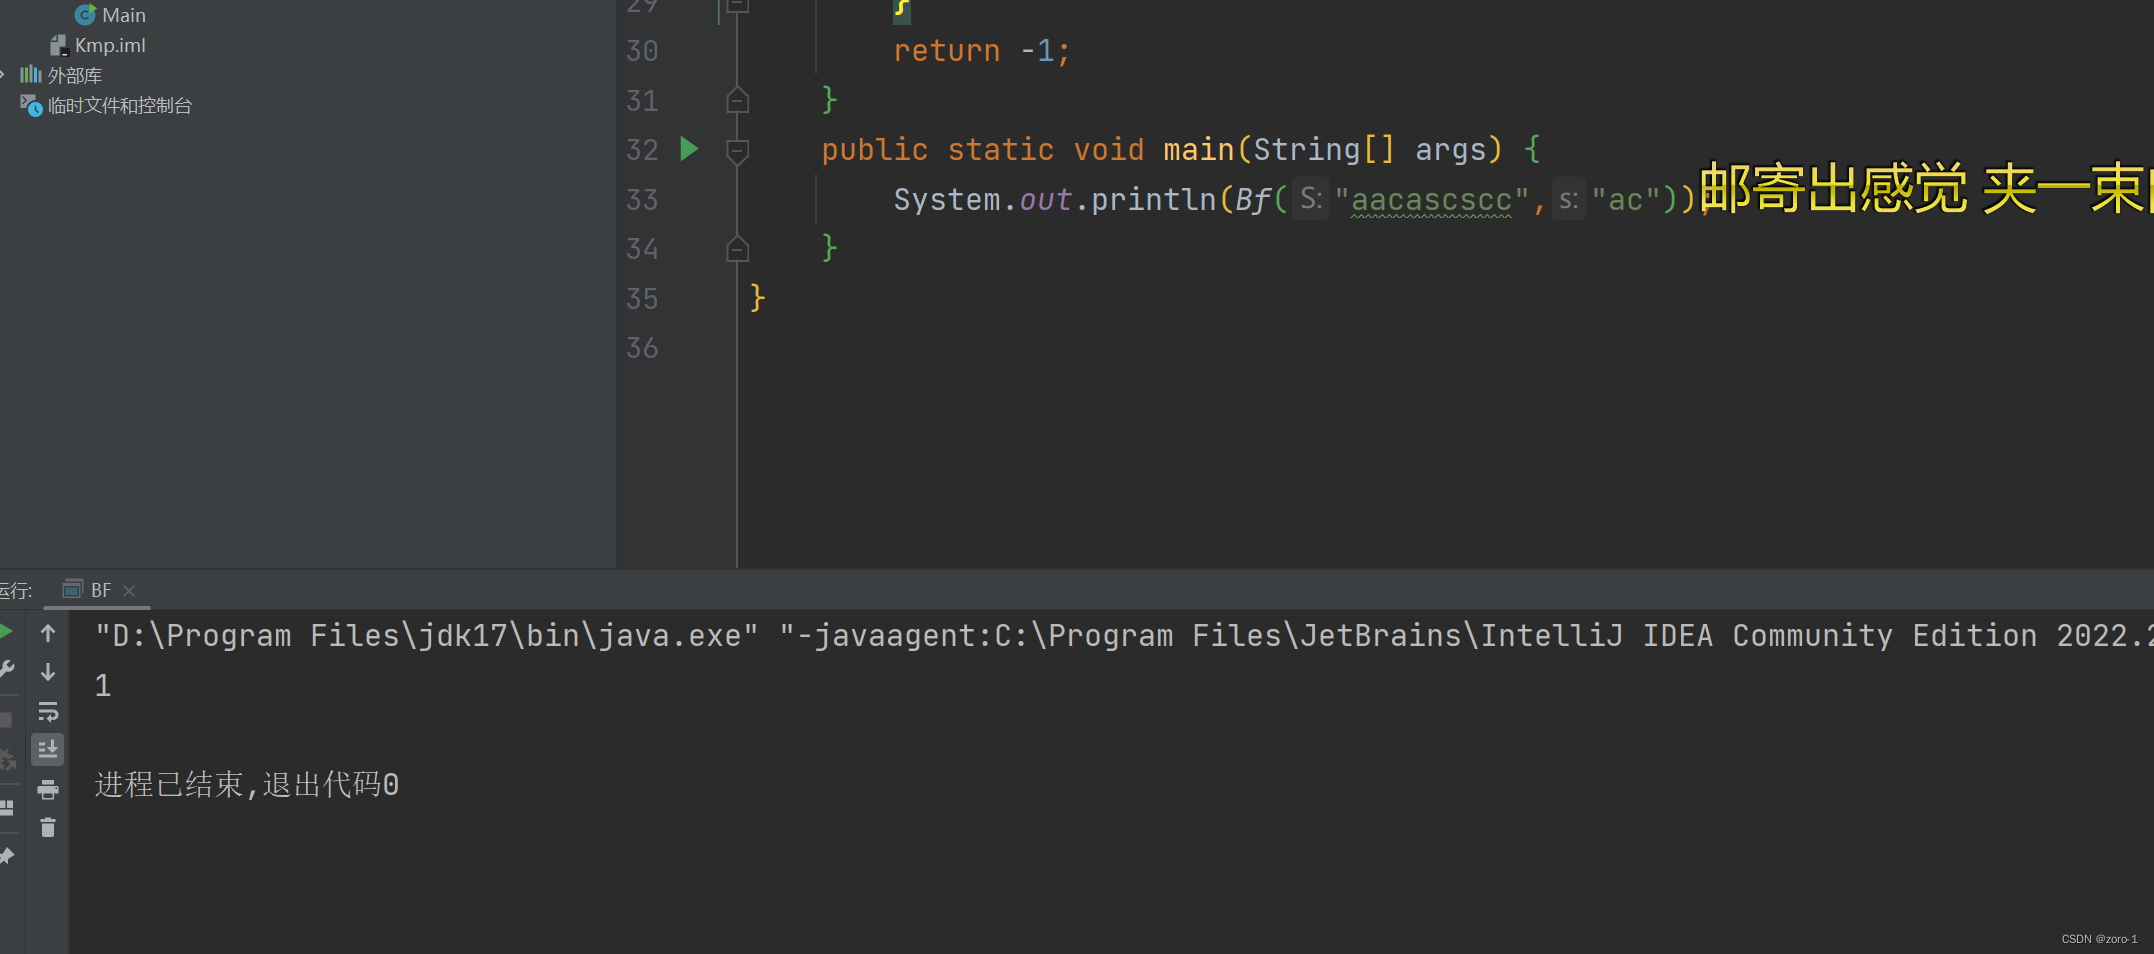
Task: Clear console with trash icon
Action: click(x=48, y=828)
